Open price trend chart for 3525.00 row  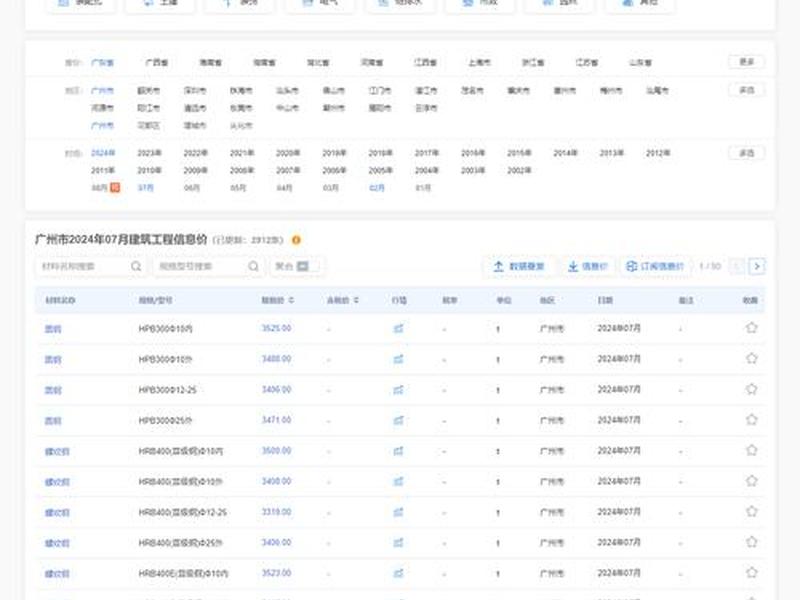pyautogui.click(x=398, y=329)
